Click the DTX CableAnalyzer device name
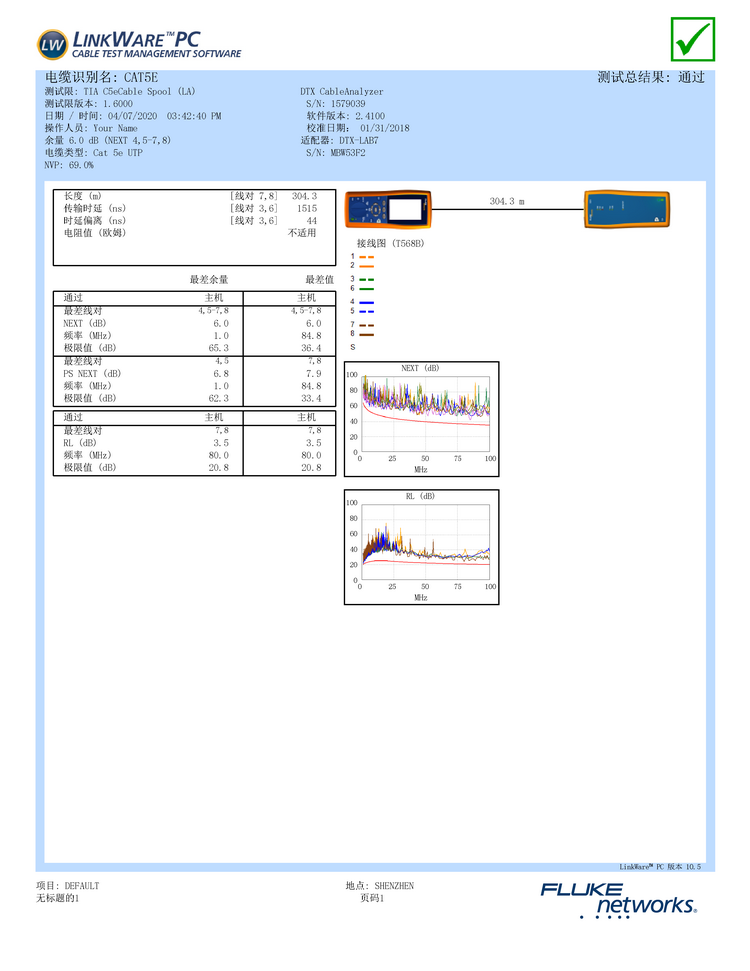 341,91
